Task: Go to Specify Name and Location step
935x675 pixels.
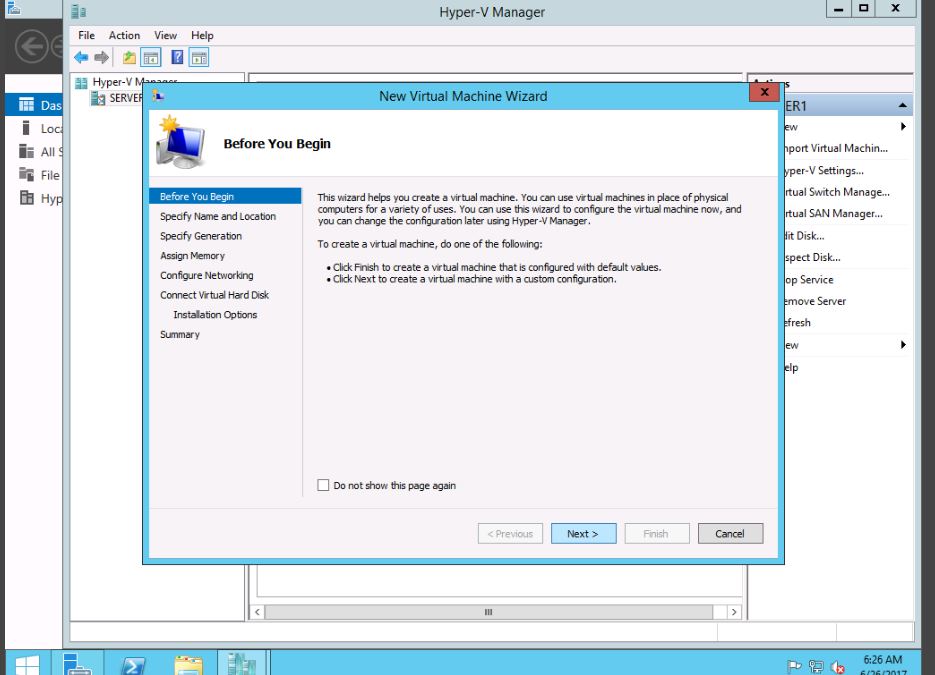Action: pyautogui.click(x=218, y=216)
